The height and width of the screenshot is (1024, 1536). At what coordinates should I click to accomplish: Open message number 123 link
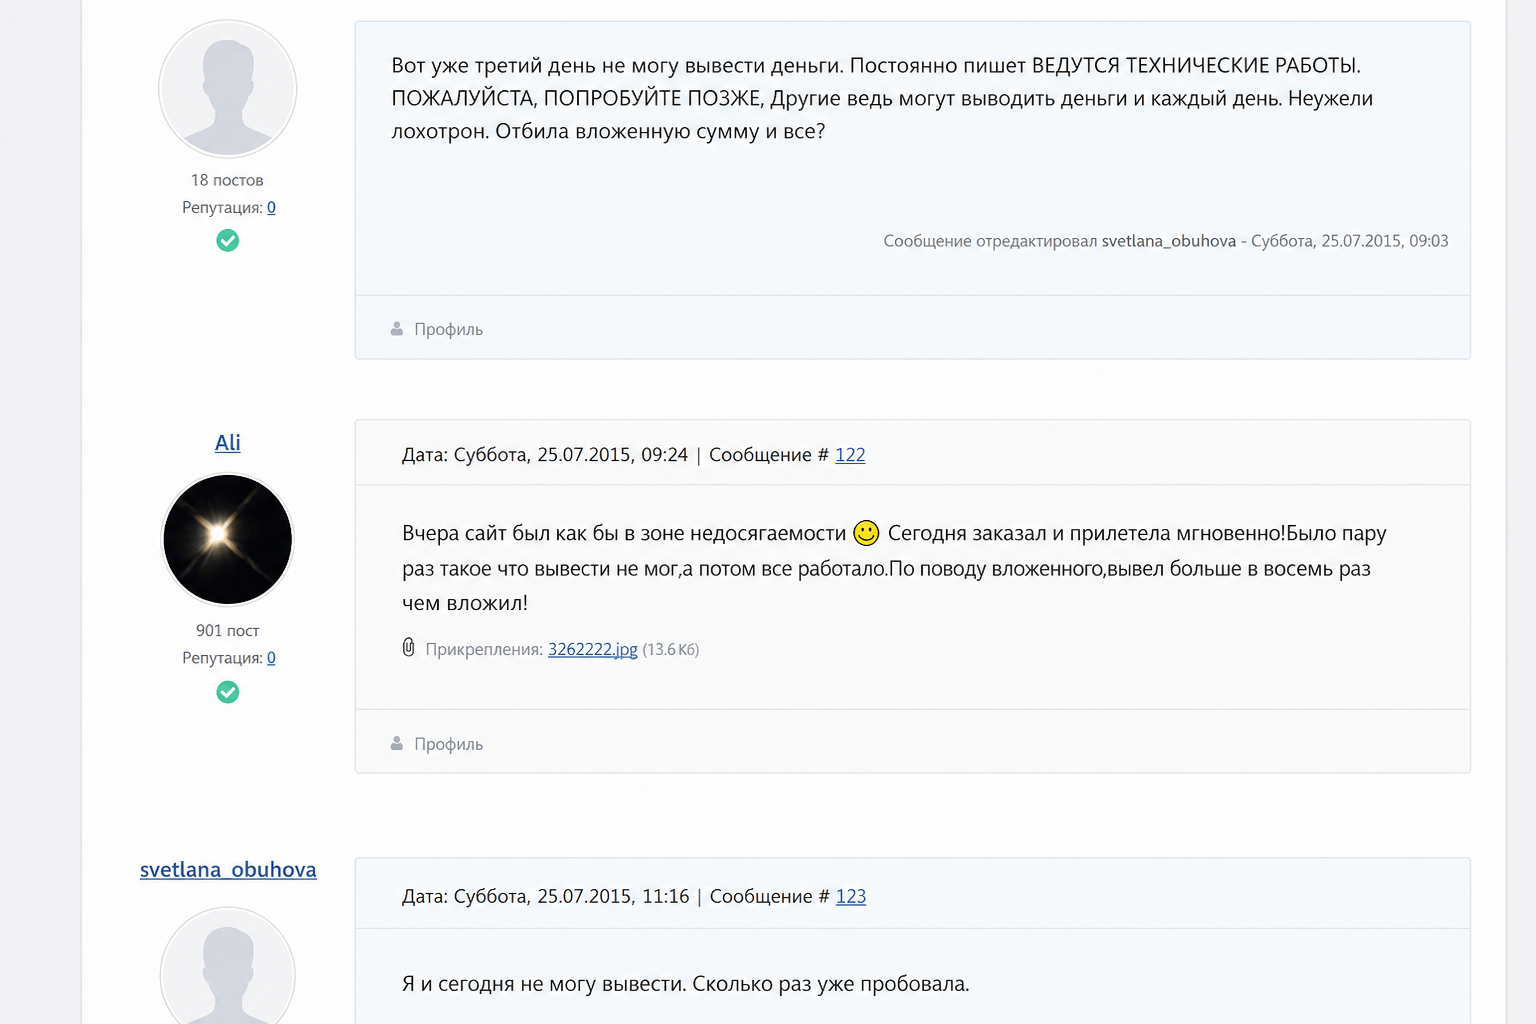click(851, 897)
